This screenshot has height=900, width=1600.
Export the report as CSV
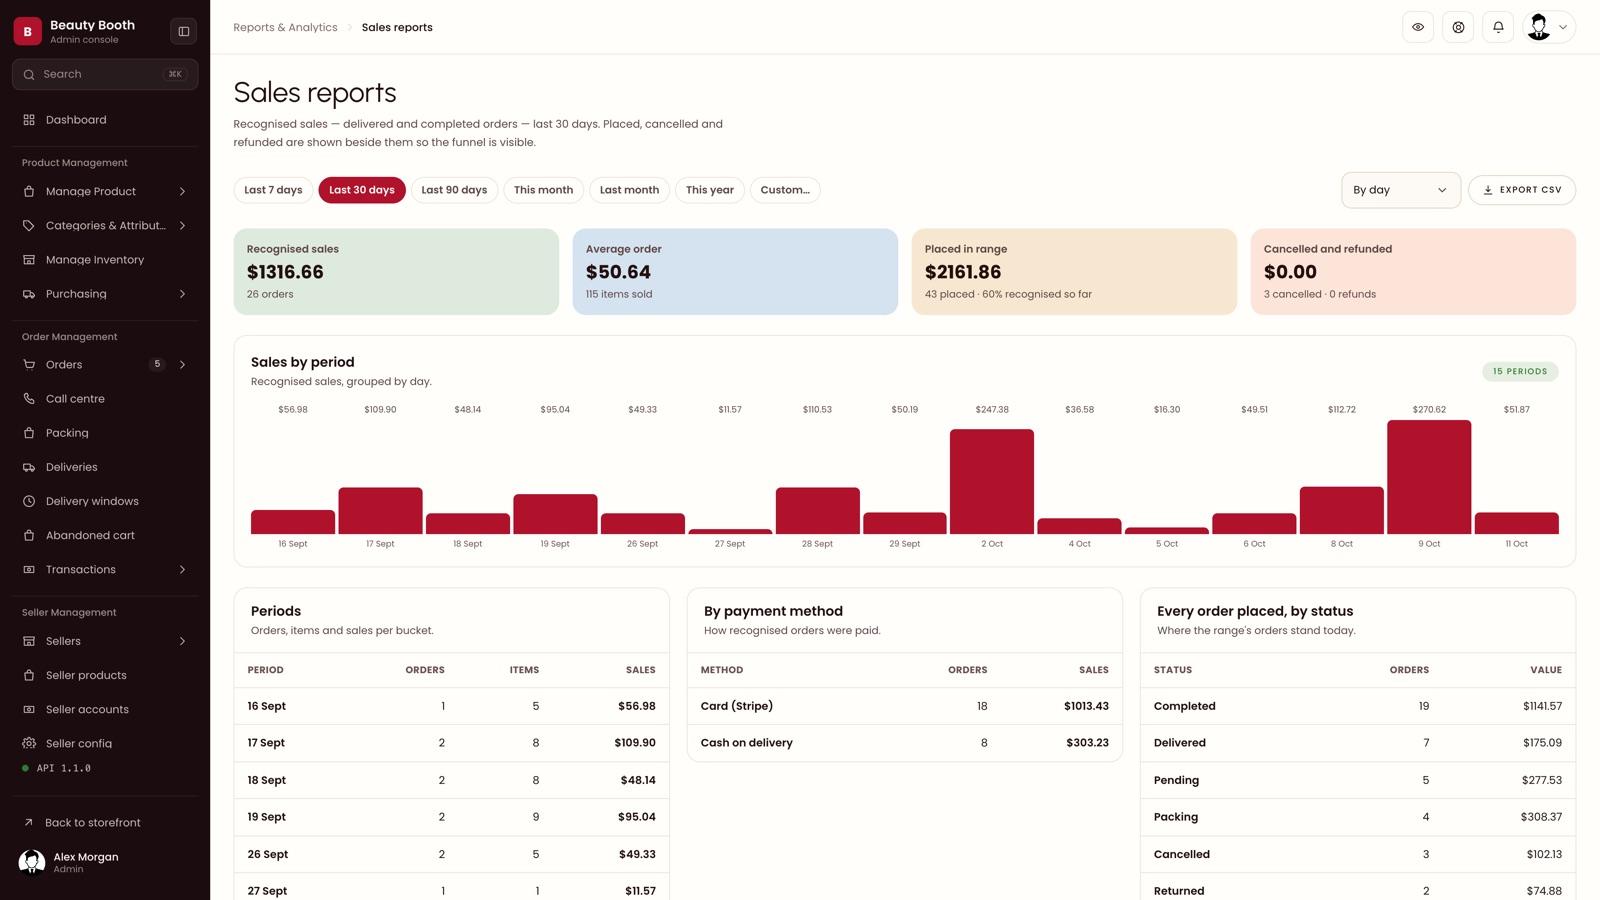click(x=1522, y=190)
